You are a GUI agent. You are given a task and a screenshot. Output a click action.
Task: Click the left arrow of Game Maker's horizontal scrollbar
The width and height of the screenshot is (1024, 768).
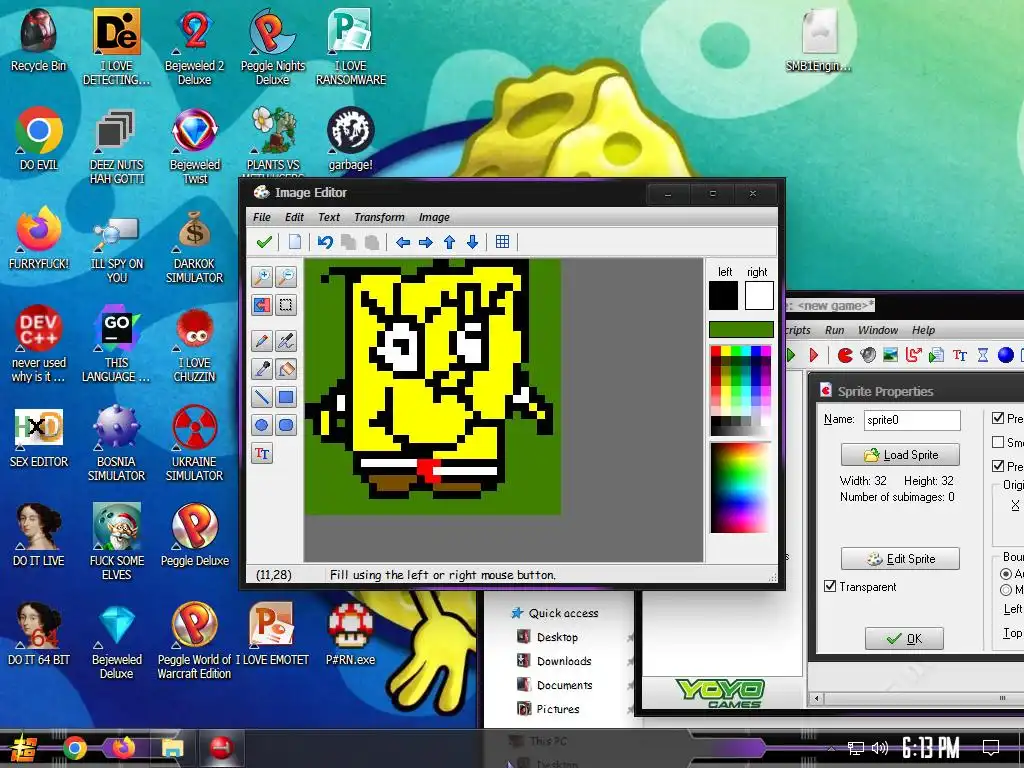pos(816,698)
